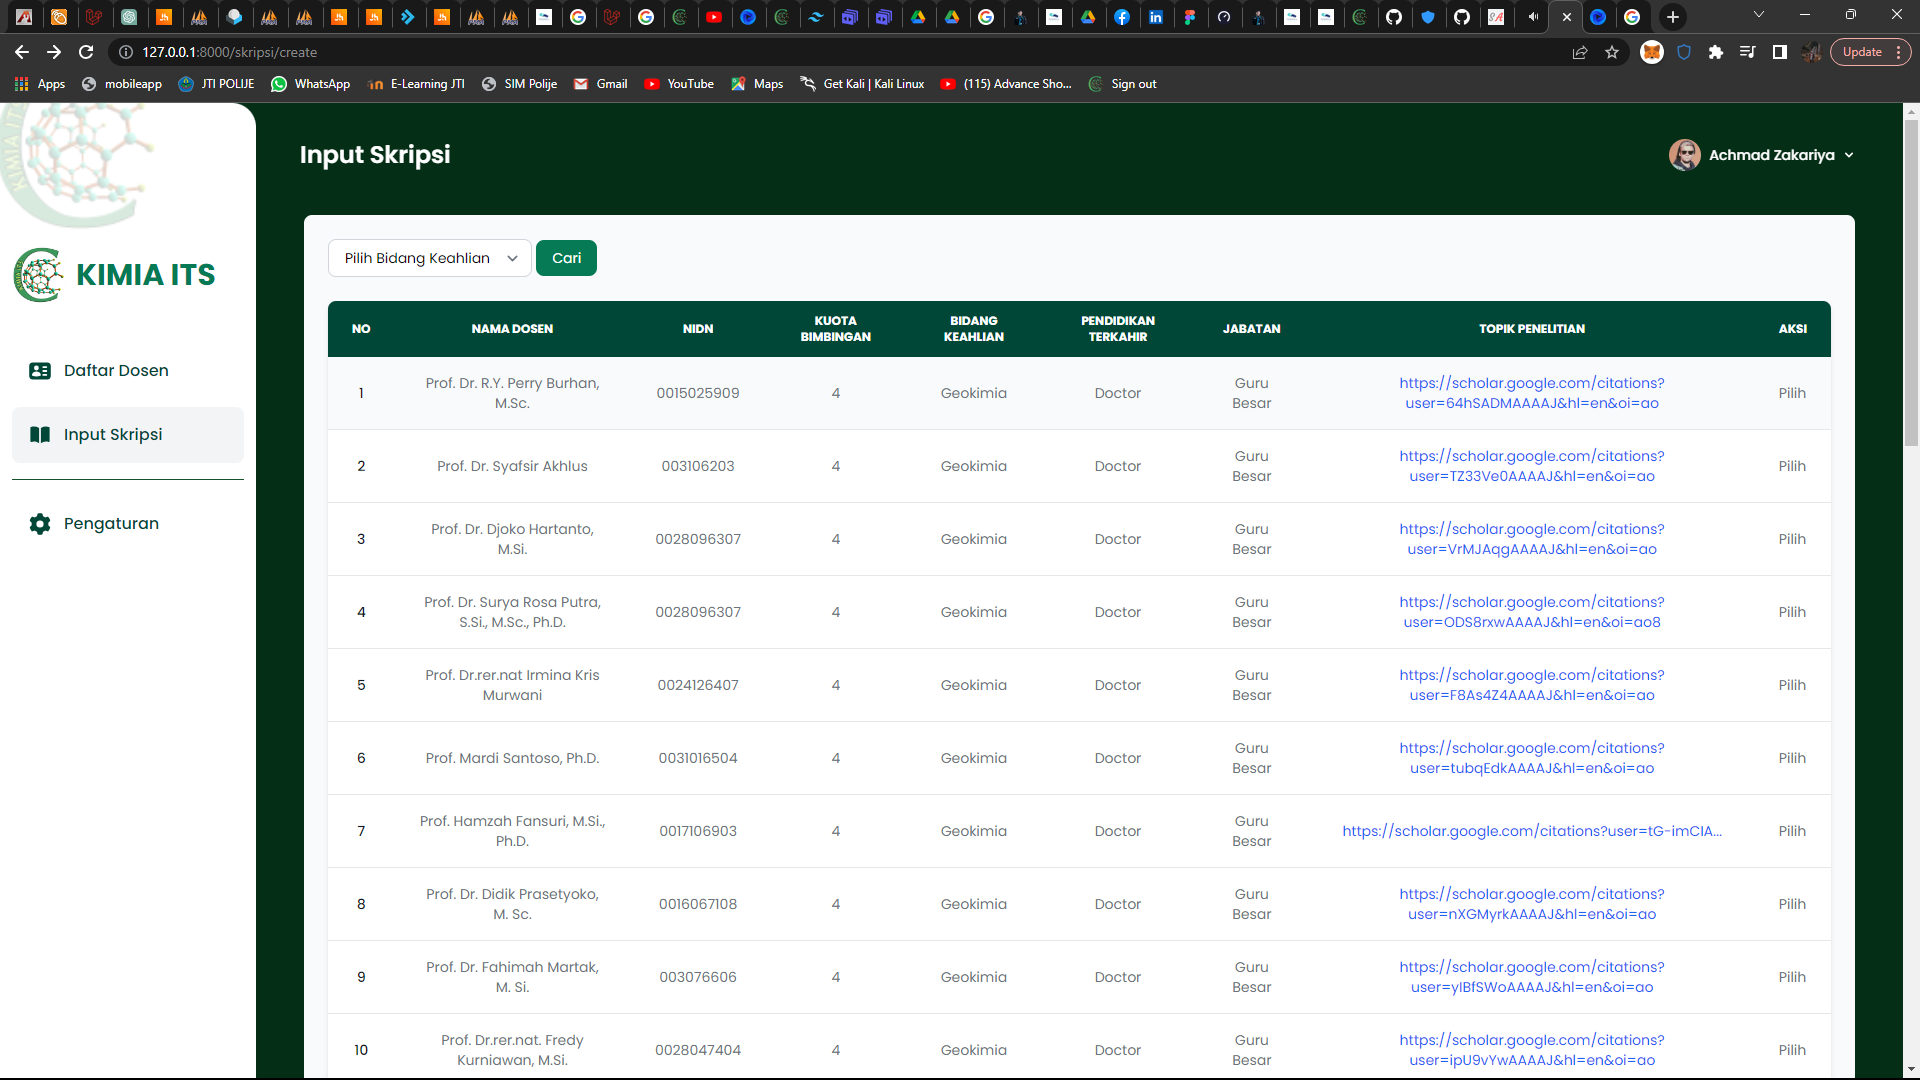The image size is (1920, 1080).
Task: Pilih dosen Prof. Mardi Santoso
Action: 1792,759
